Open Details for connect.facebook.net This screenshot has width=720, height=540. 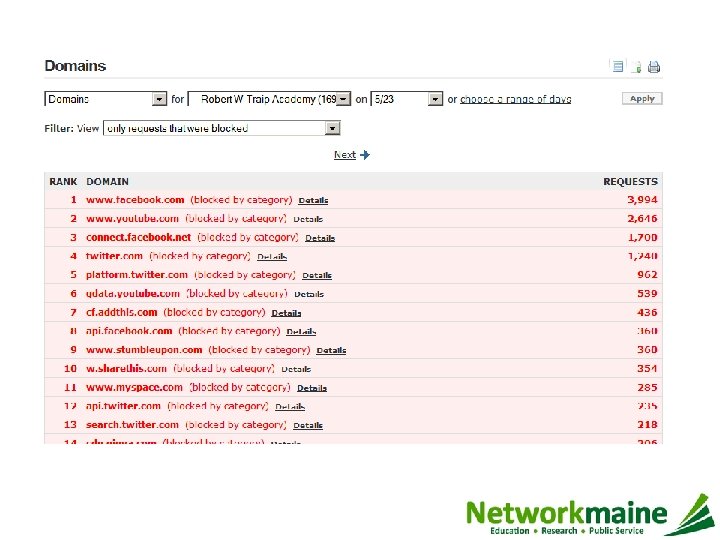[x=320, y=238]
